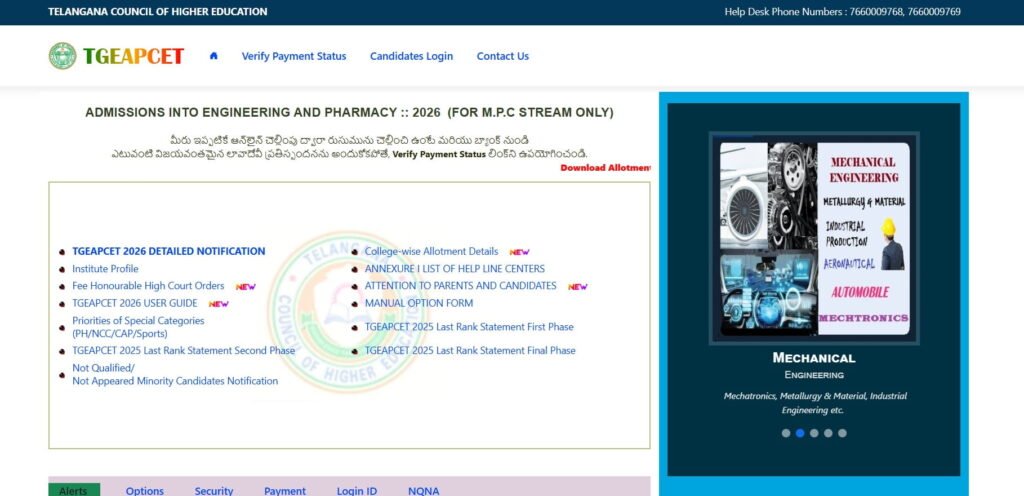The width and height of the screenshot is (1024, 496).
Task: Open Priorities of Special Categories link
Action: pos(138,327)
